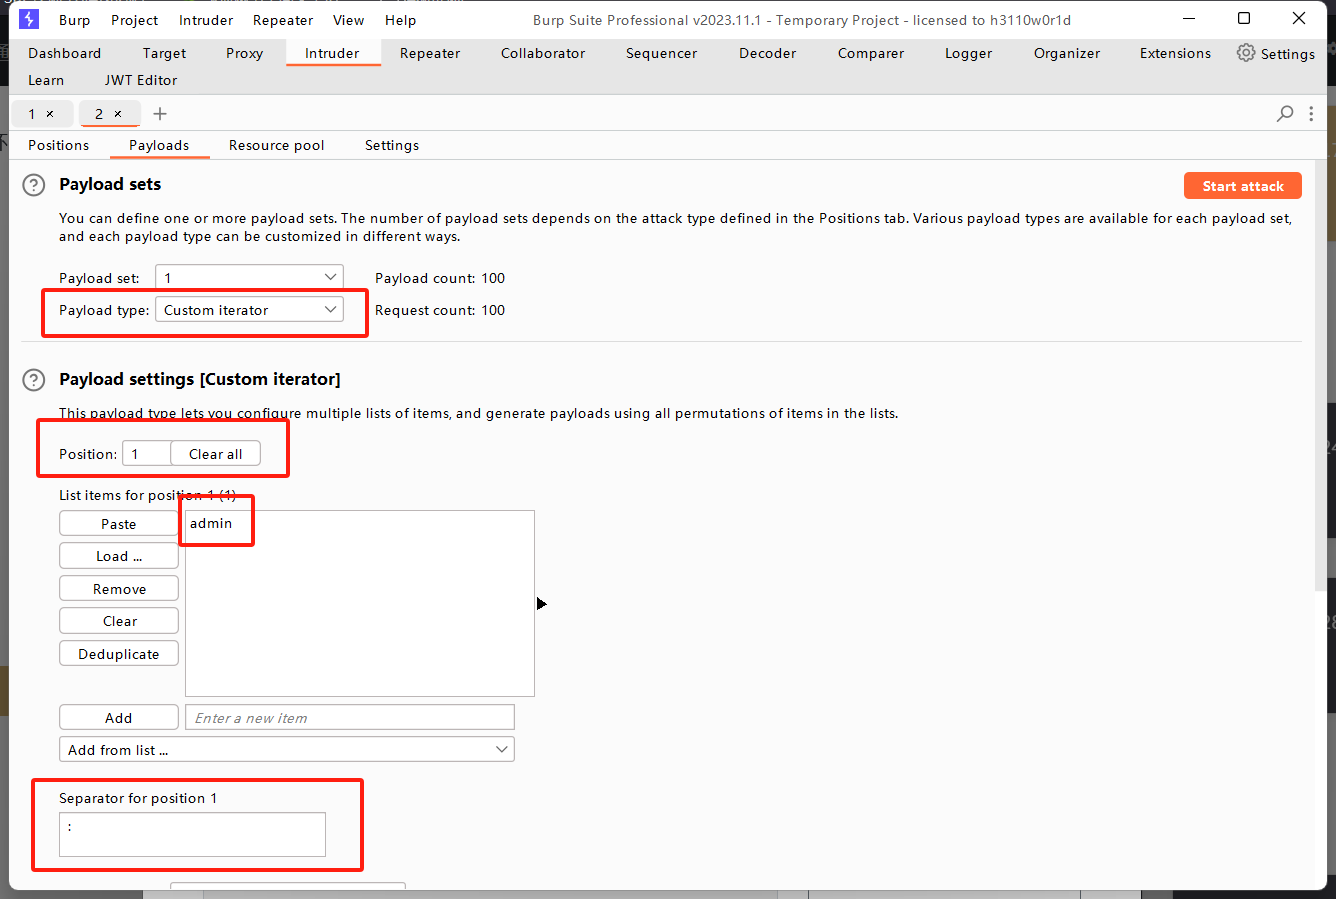Switch to the Comparer tab

[x=871, y=53]
